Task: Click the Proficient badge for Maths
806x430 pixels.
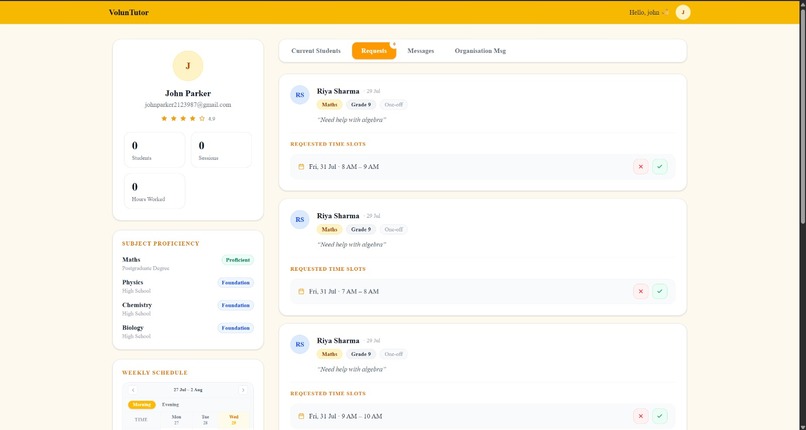Action: [x=237, y=260]
